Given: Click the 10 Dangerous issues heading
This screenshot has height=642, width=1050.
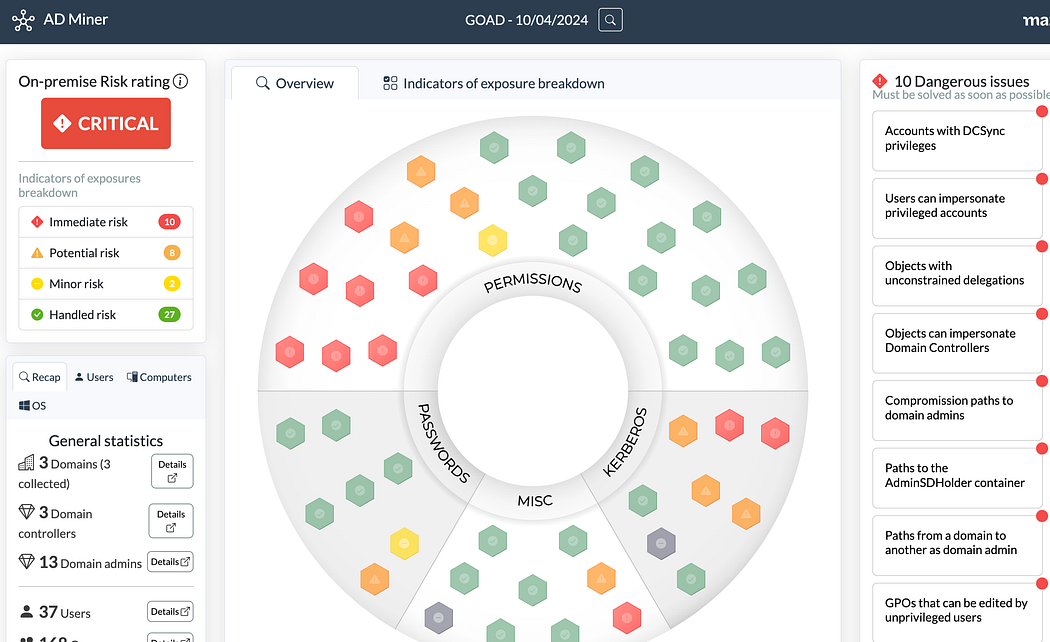Looking at the screenshot, I should [x=962, y=81].
